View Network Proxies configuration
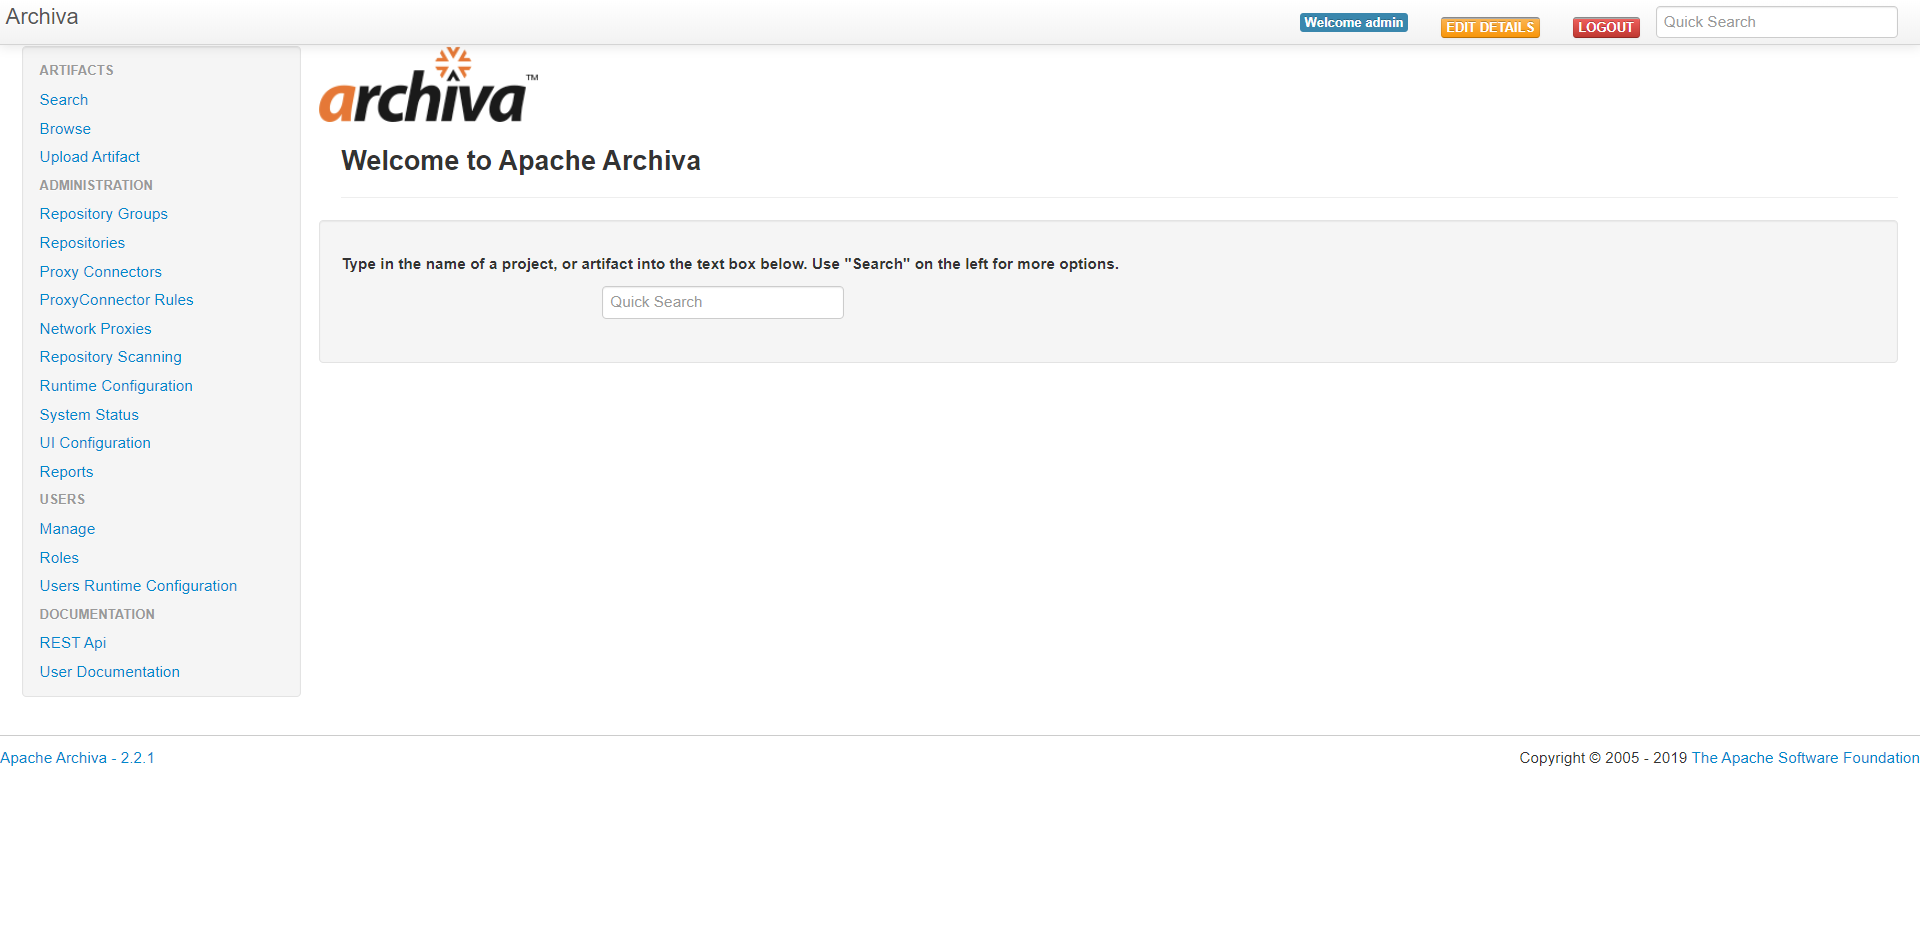This screenshot has height=937, width=1920. [95, 329]
